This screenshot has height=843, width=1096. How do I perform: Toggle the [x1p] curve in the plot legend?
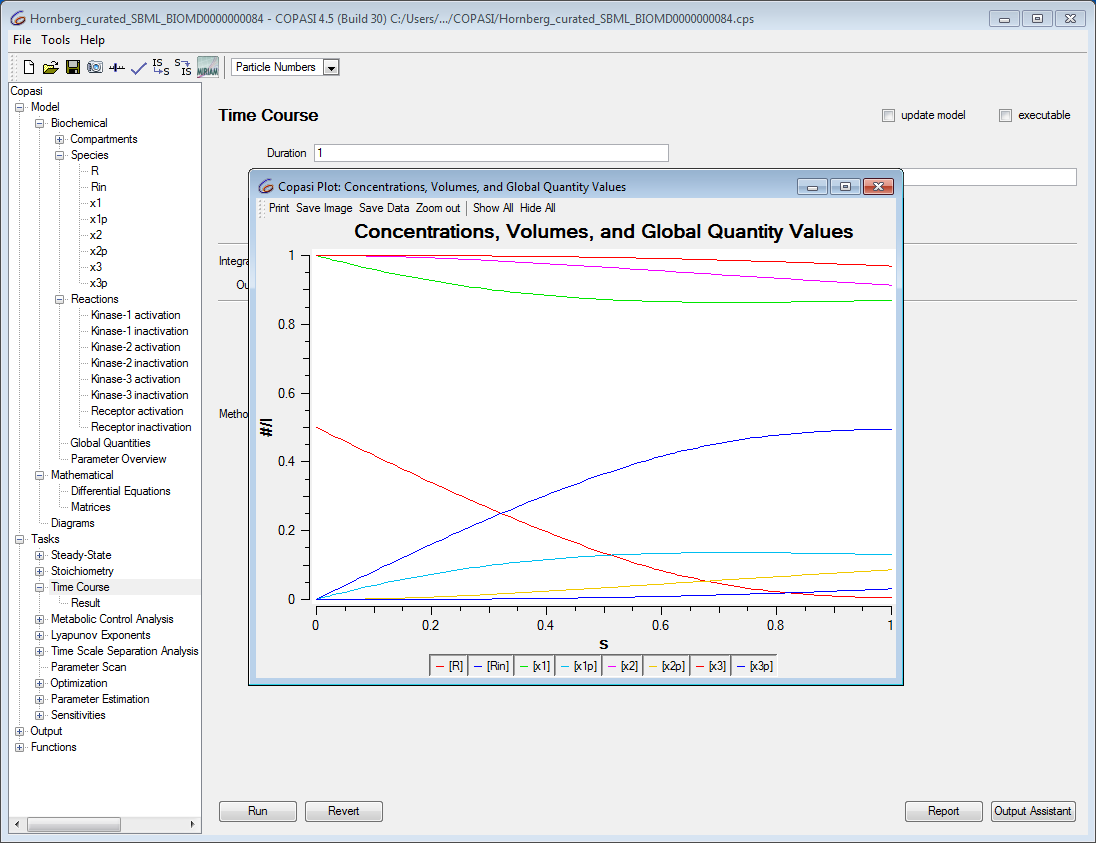click(579, 666)
